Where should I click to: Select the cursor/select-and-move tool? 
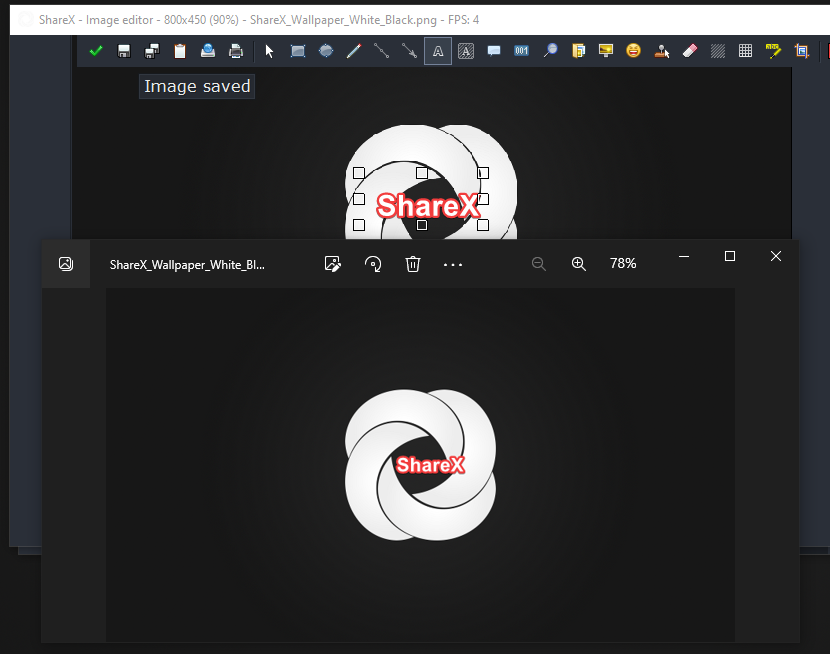(269, 51)
